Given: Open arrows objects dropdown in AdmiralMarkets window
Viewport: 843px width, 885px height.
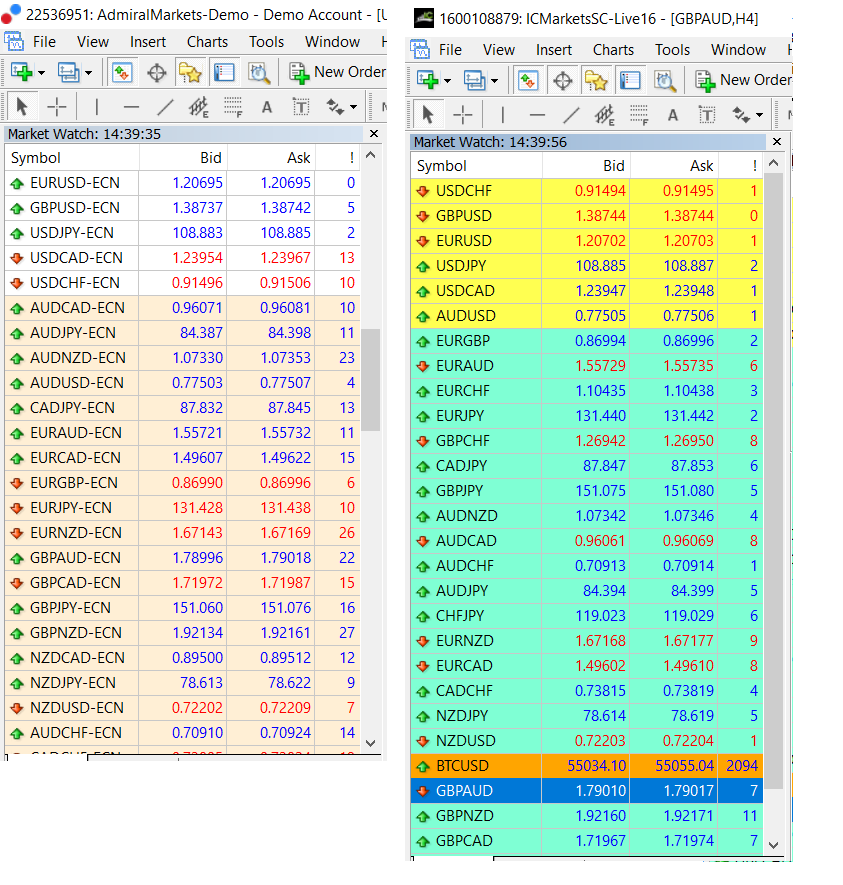Looking at the screenshot, I should (355, 107).
